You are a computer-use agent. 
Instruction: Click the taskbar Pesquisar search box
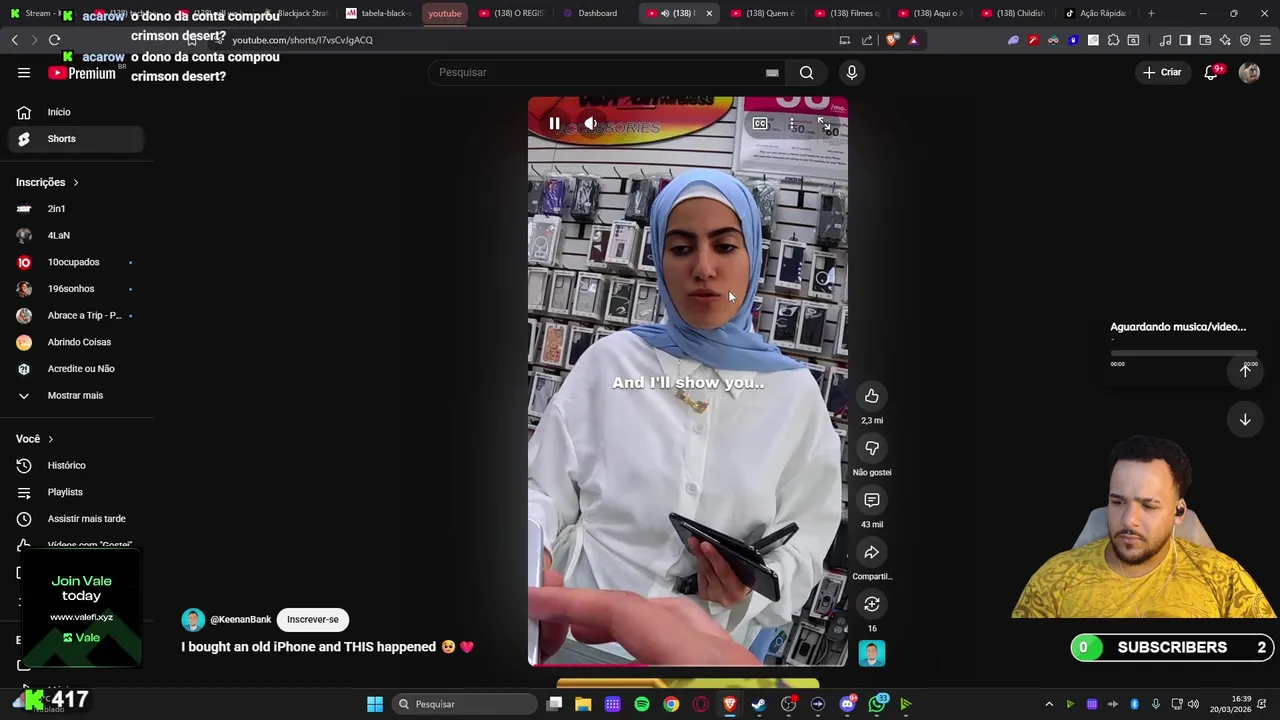tap(464, 704)
